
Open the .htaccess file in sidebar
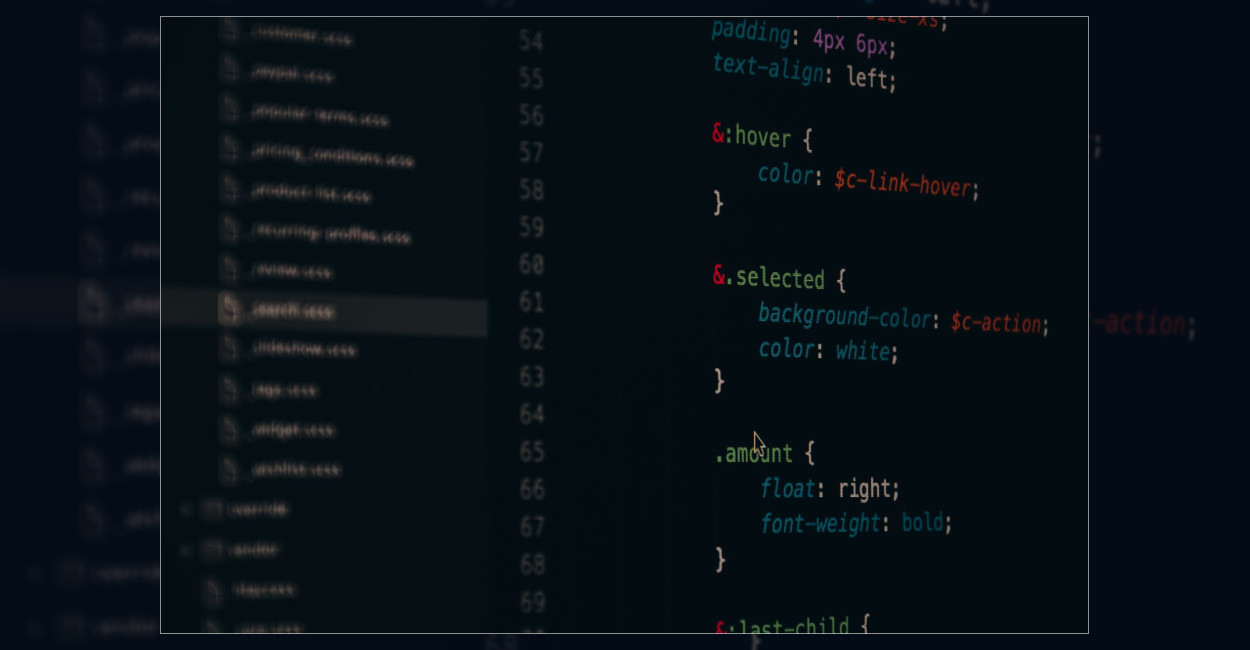264,590
